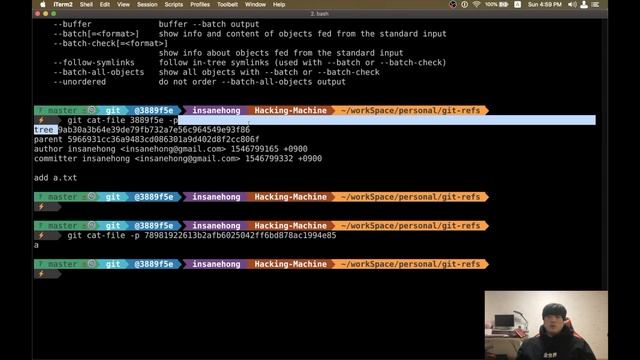Click the Wi-Fi status icon
640x360 pixels.
(x=476, y=4)
